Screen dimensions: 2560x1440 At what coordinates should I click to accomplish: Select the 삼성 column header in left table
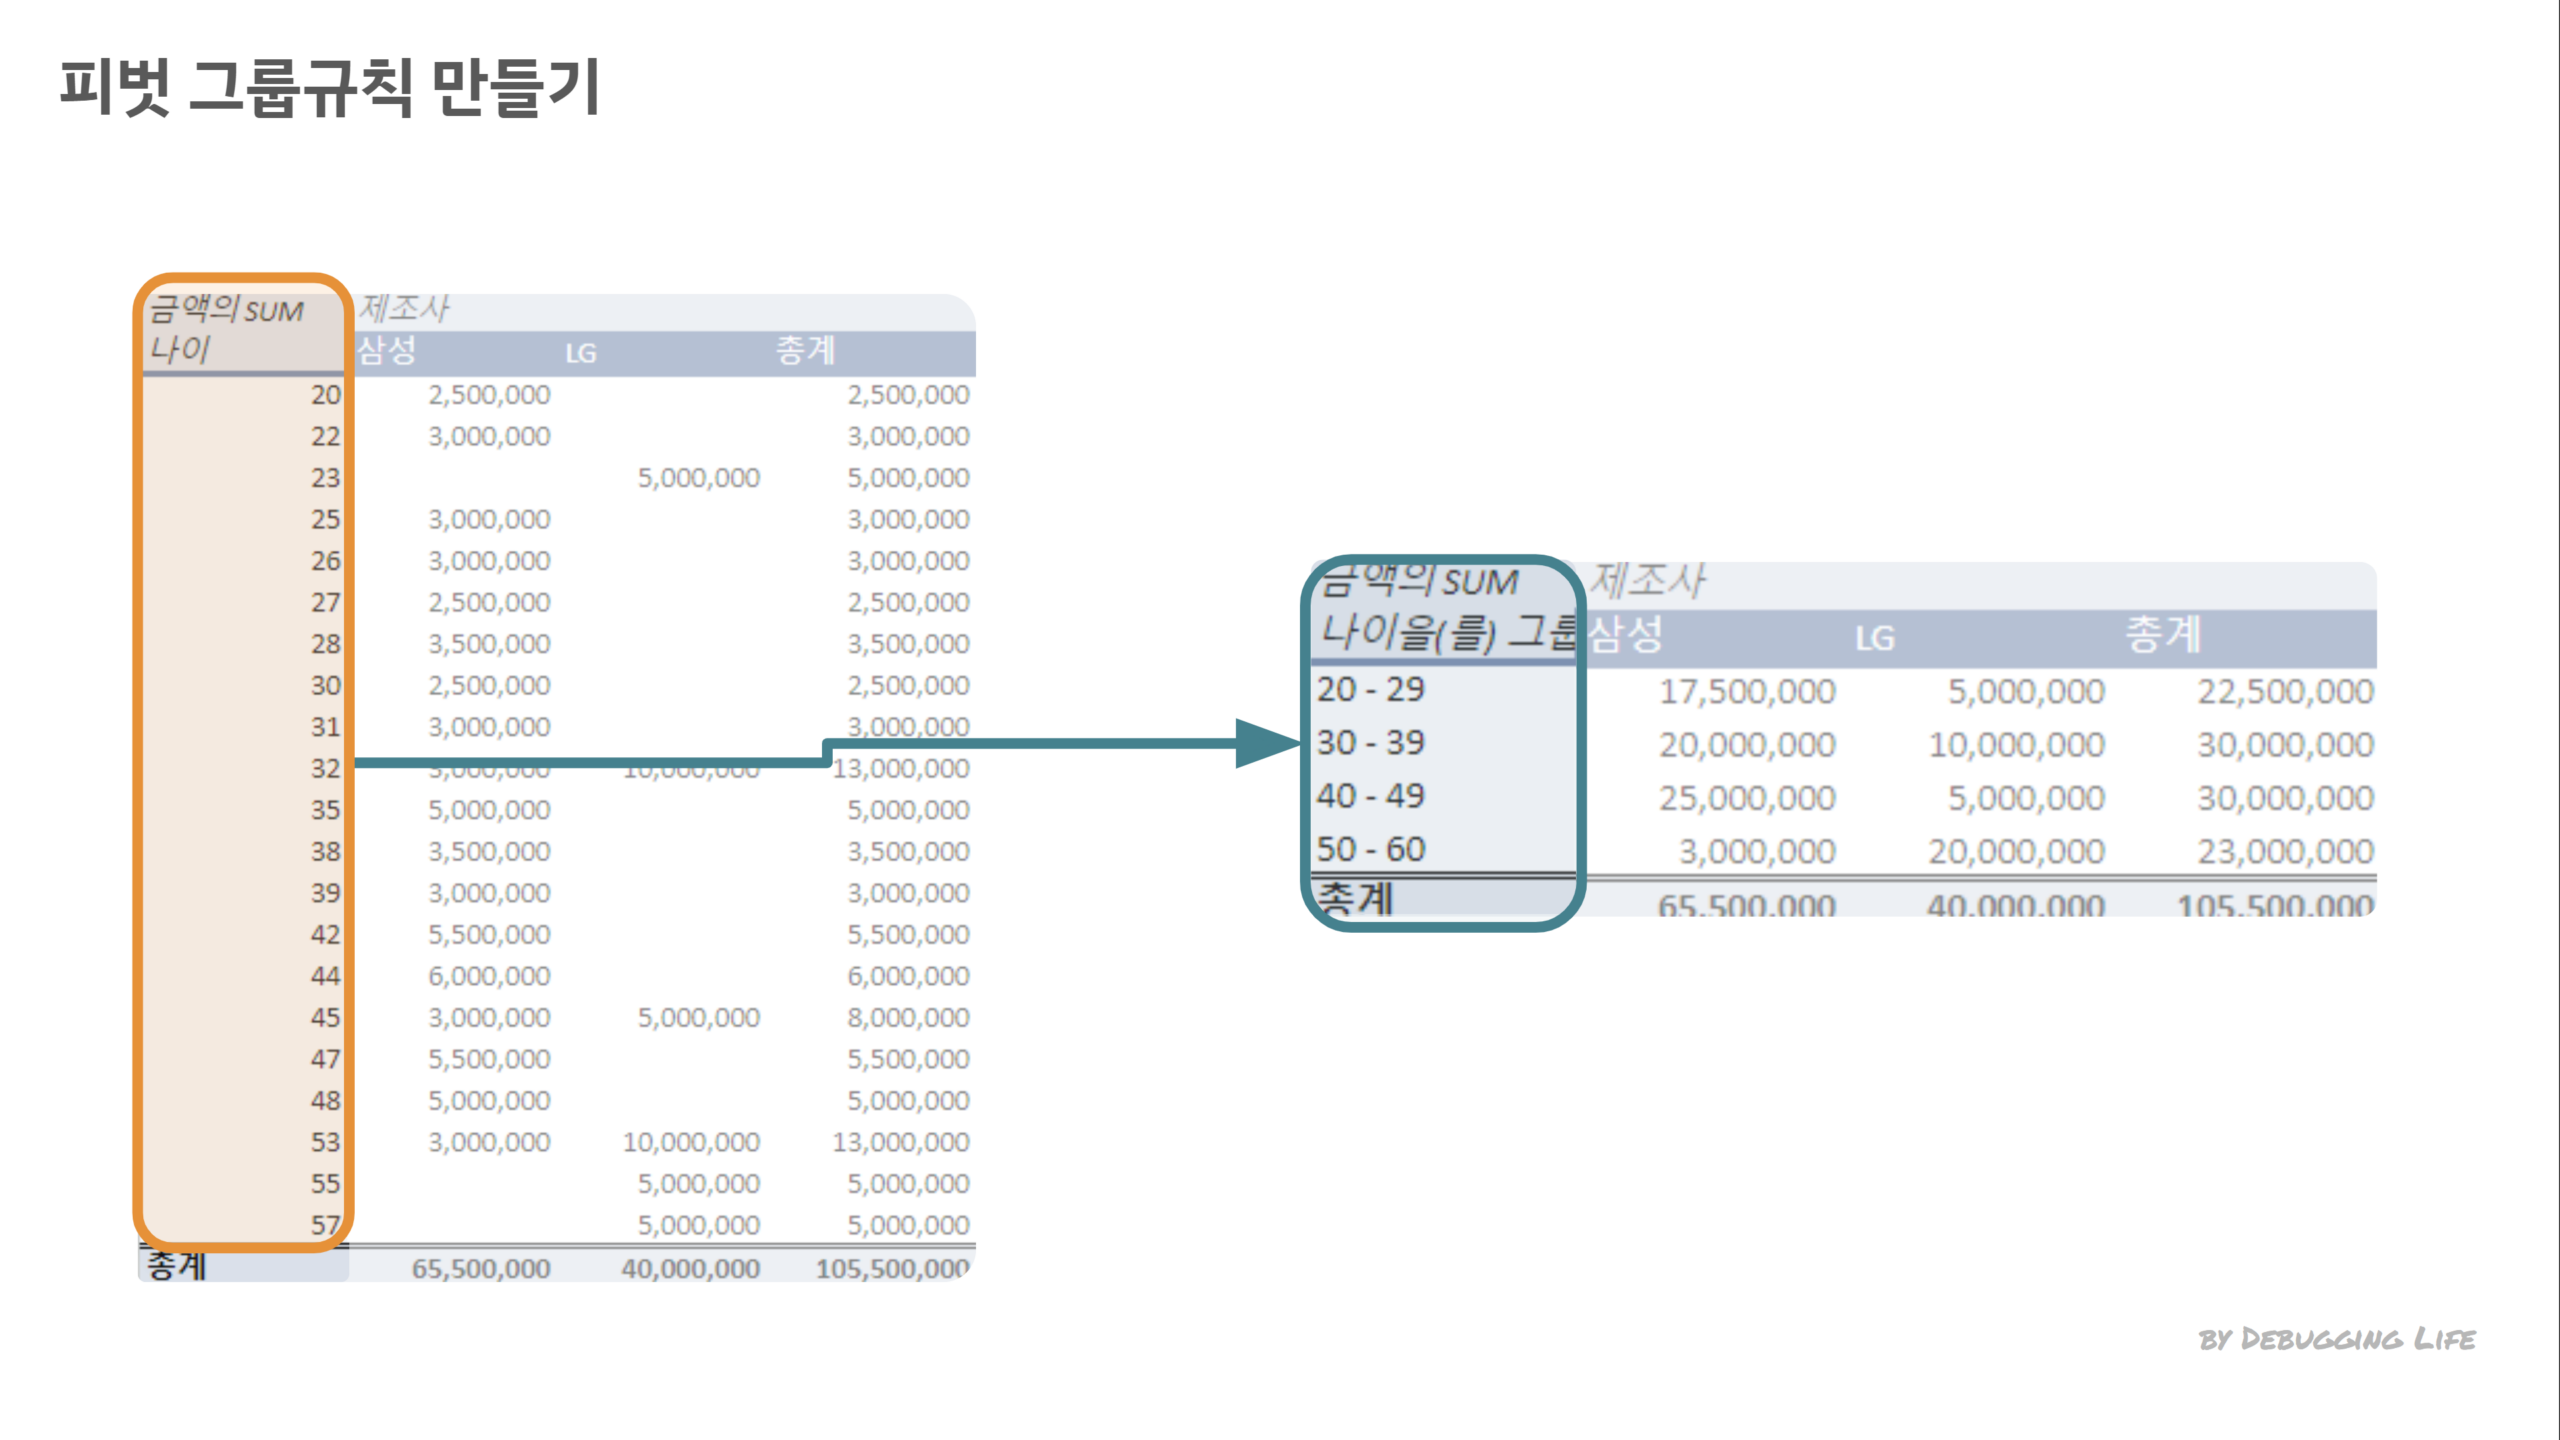pos(387,351)
